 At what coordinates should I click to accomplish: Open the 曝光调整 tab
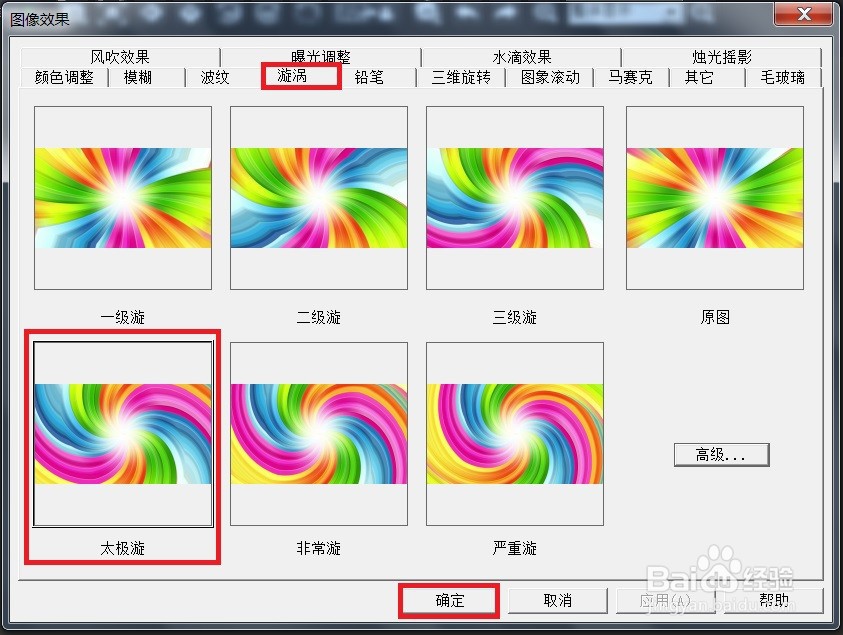pos(321,57)
